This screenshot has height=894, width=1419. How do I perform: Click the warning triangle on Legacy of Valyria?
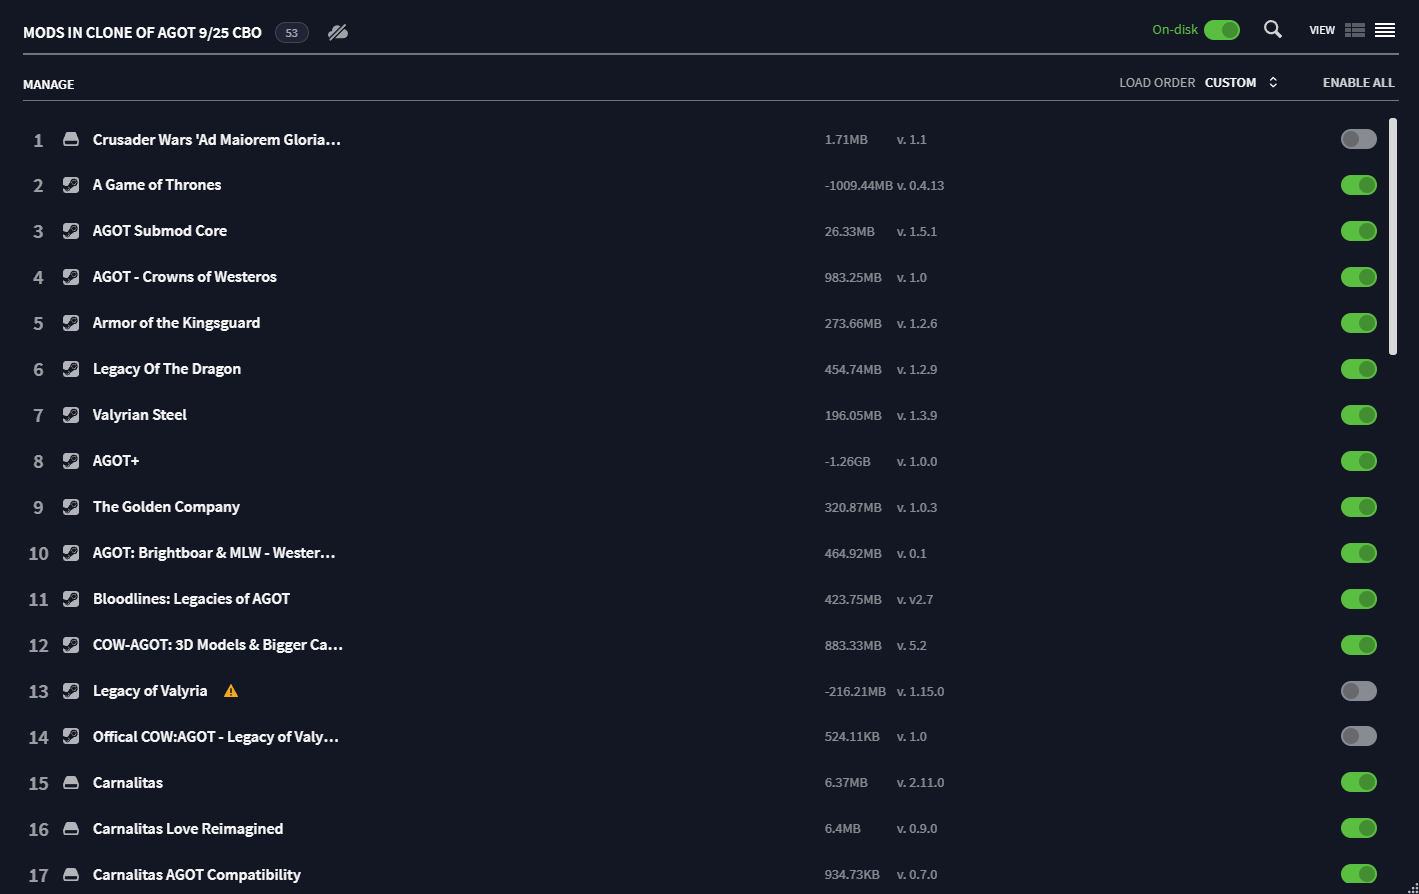coord(231,691)
